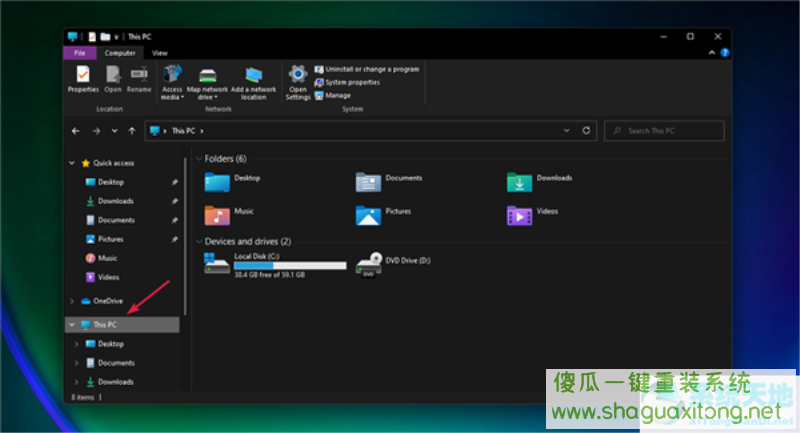Click the title bar This PC icon
This screenshot has width=800, height=433.
click(72, 37)
